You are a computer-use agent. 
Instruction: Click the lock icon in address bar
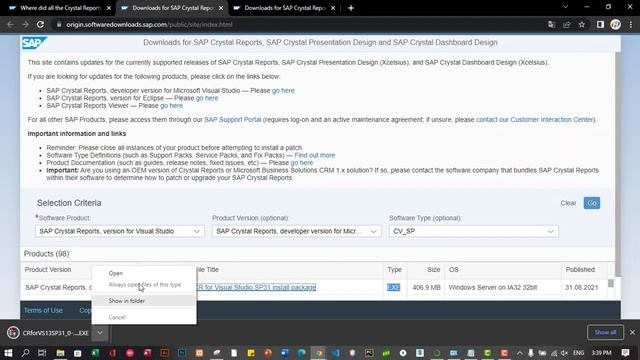(x=59, y=24)
